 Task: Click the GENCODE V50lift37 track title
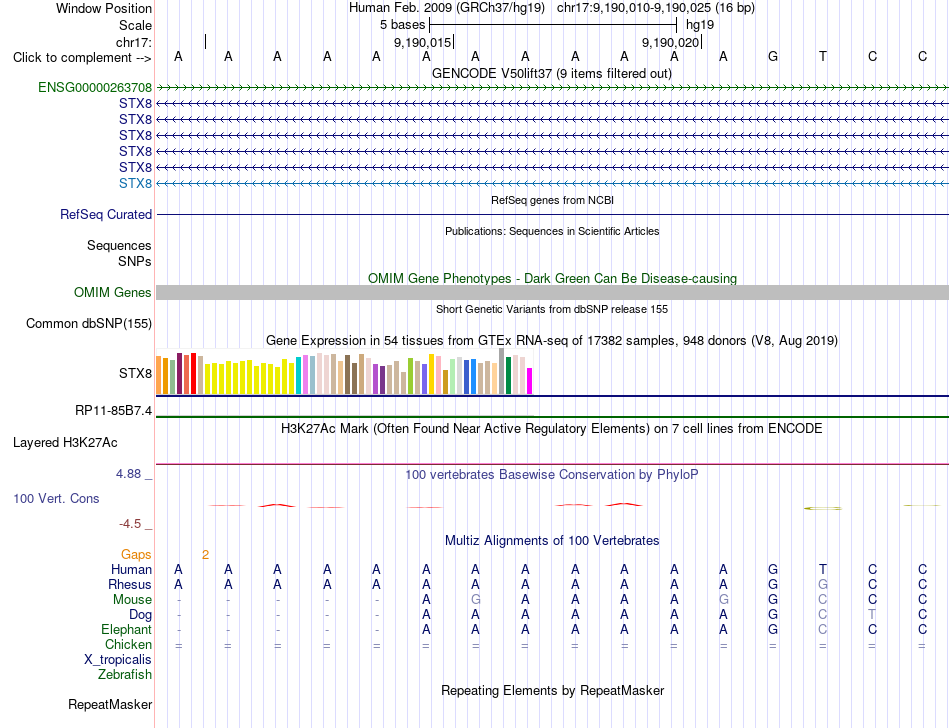pyautogui.click(x=552, y=74)
